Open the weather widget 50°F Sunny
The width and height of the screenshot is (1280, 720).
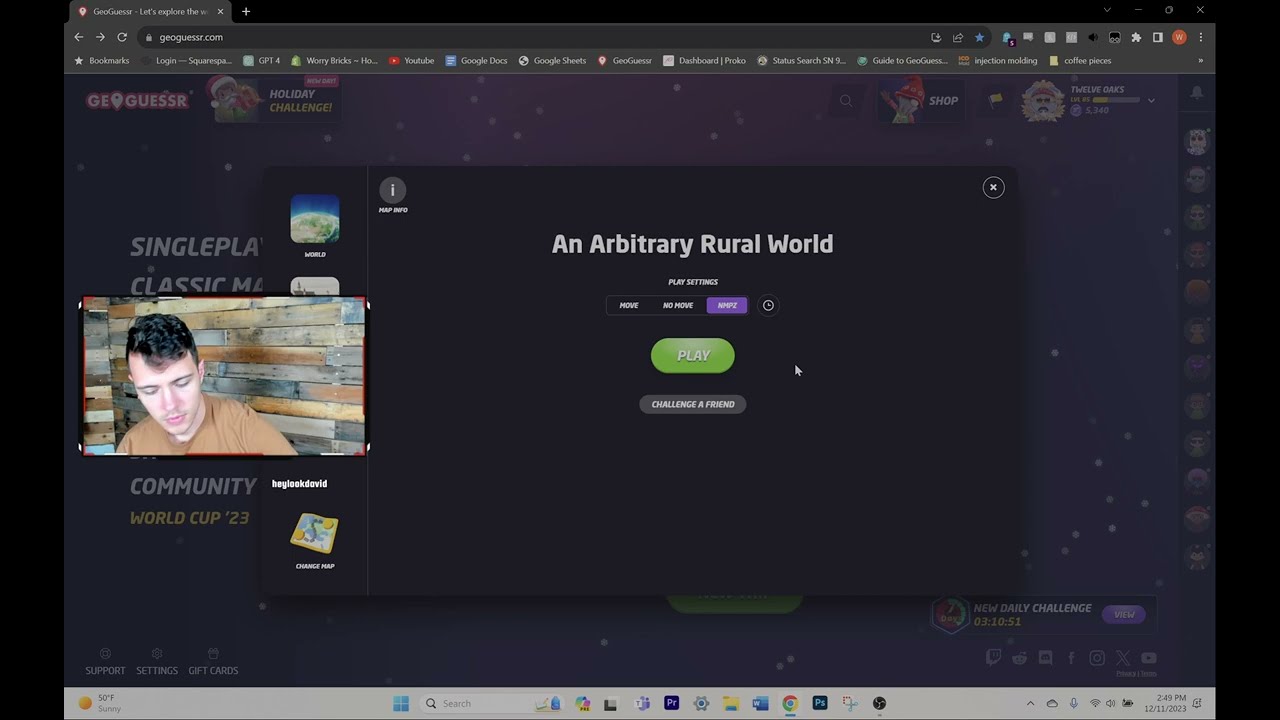(x=100, y=703)
